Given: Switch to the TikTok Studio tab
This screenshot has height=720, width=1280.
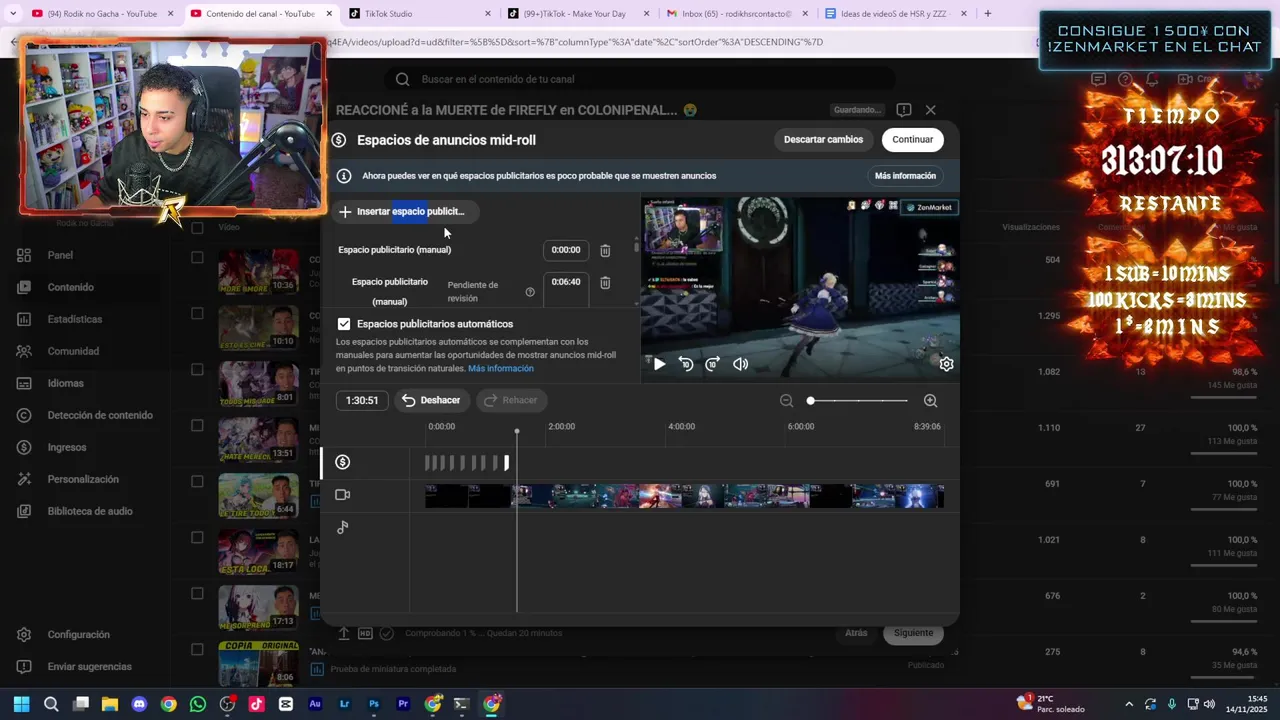Looking at the screenshot, I should click(x=418, y=14).
